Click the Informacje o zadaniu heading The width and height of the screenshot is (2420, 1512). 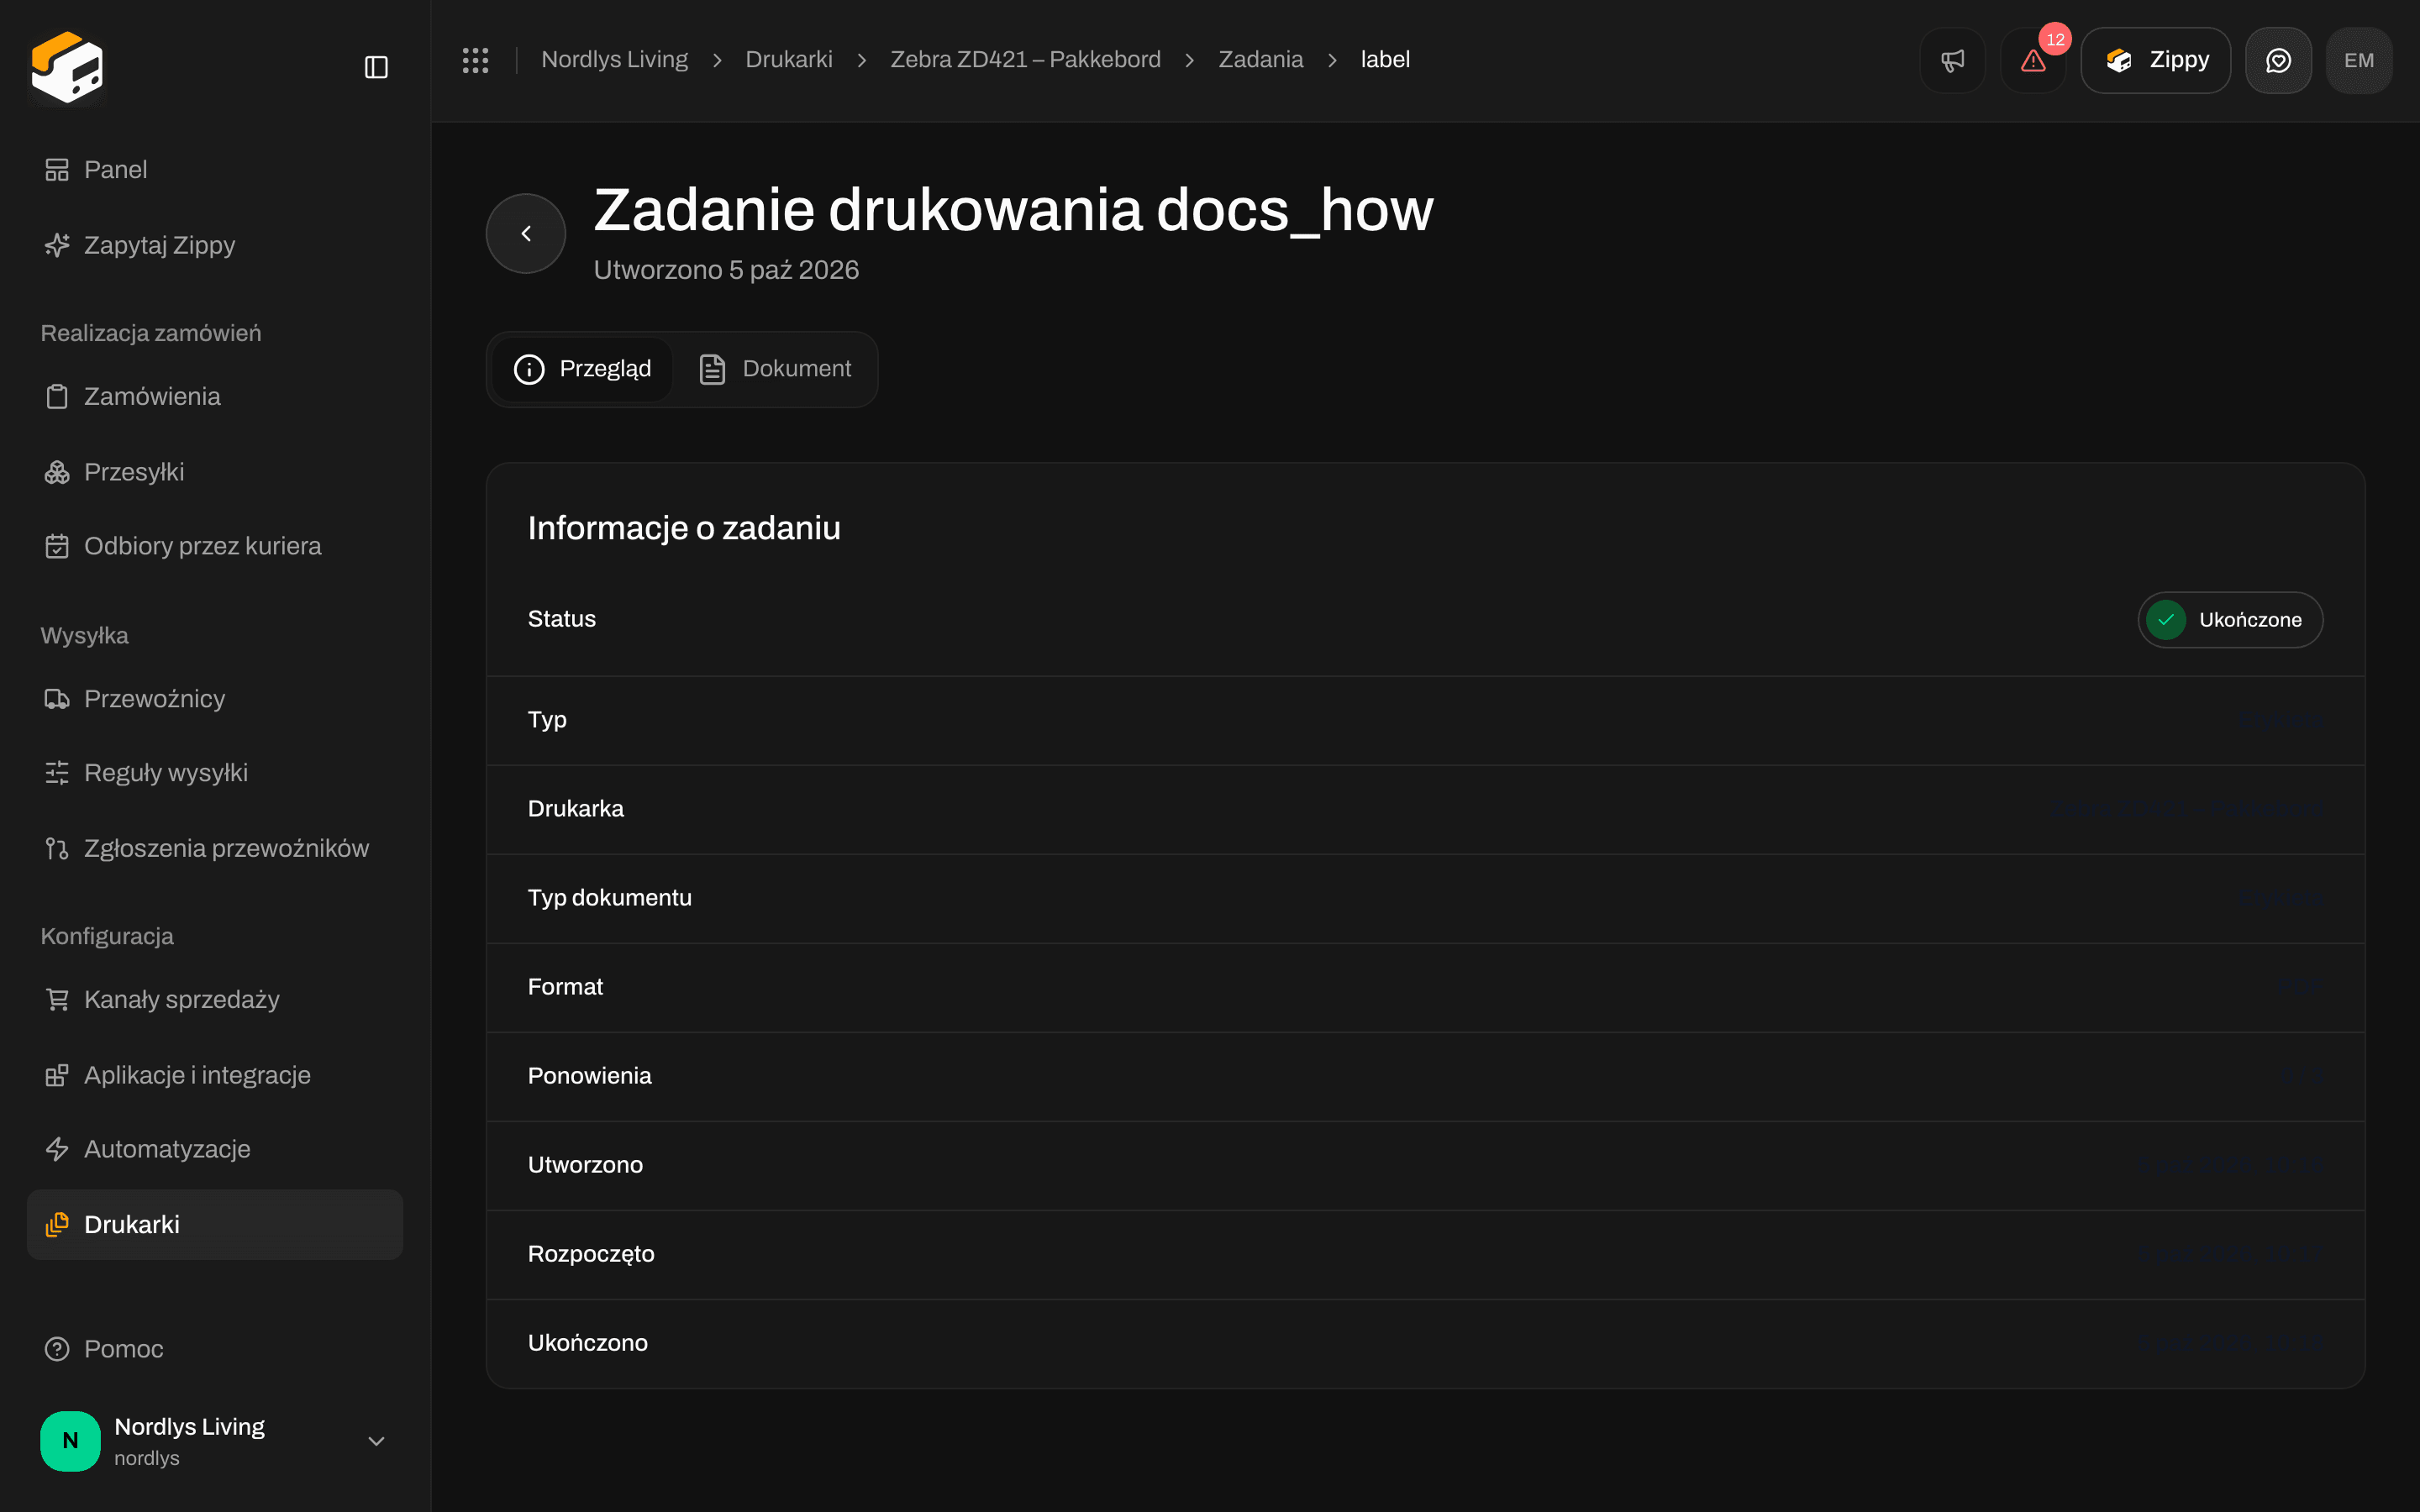684,528
